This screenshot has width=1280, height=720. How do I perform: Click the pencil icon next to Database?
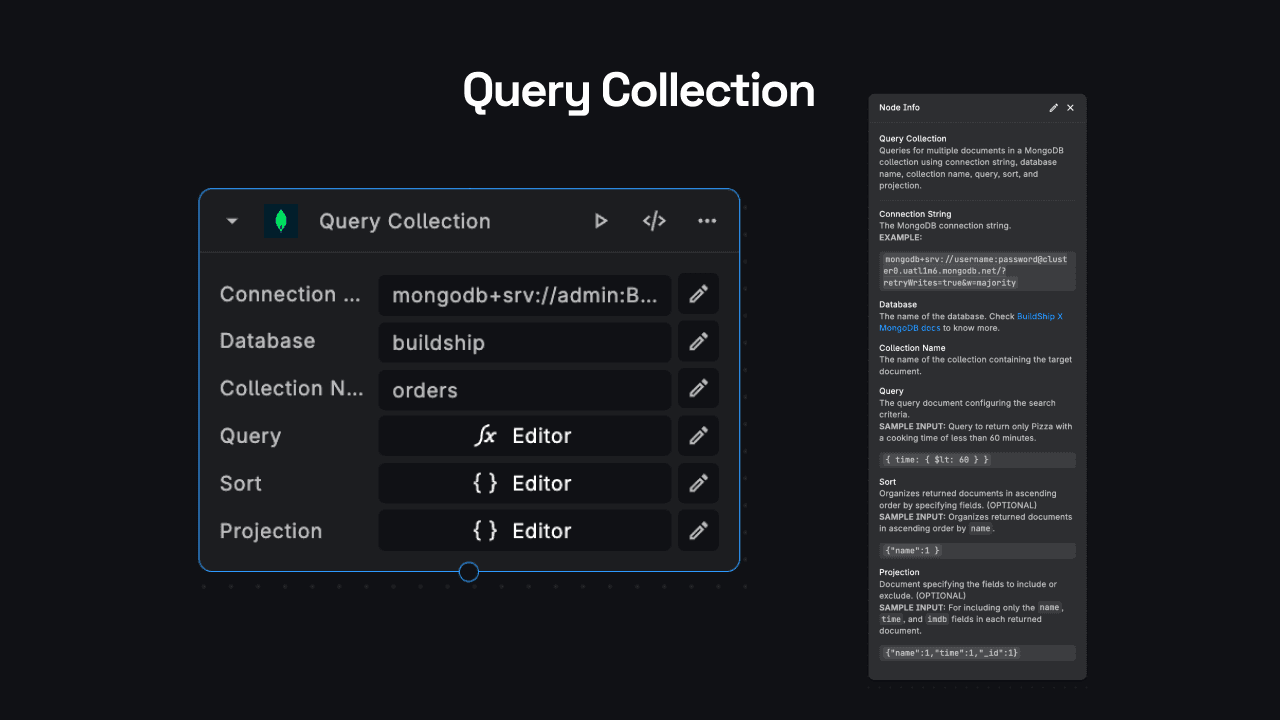pos(698,342)
